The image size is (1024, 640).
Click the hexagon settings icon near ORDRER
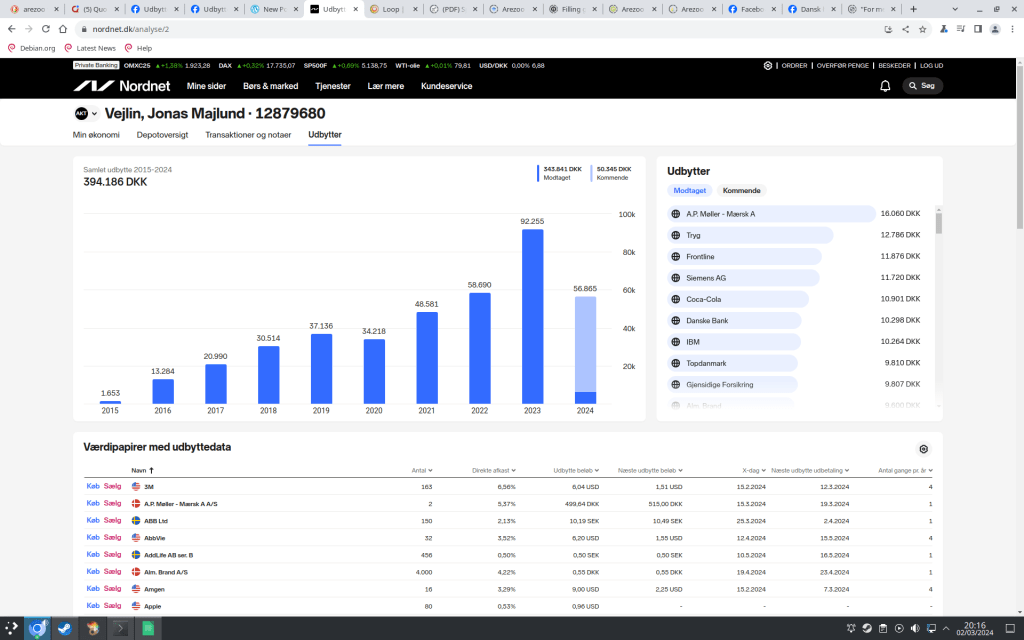point(768,65)
